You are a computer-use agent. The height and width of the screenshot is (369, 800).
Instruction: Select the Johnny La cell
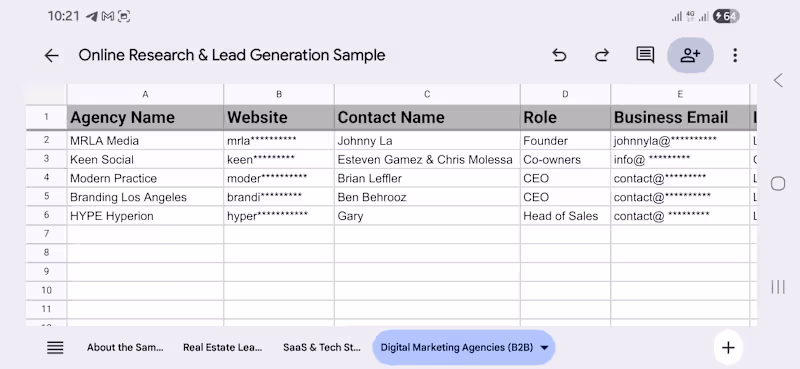tap(427, 140)
